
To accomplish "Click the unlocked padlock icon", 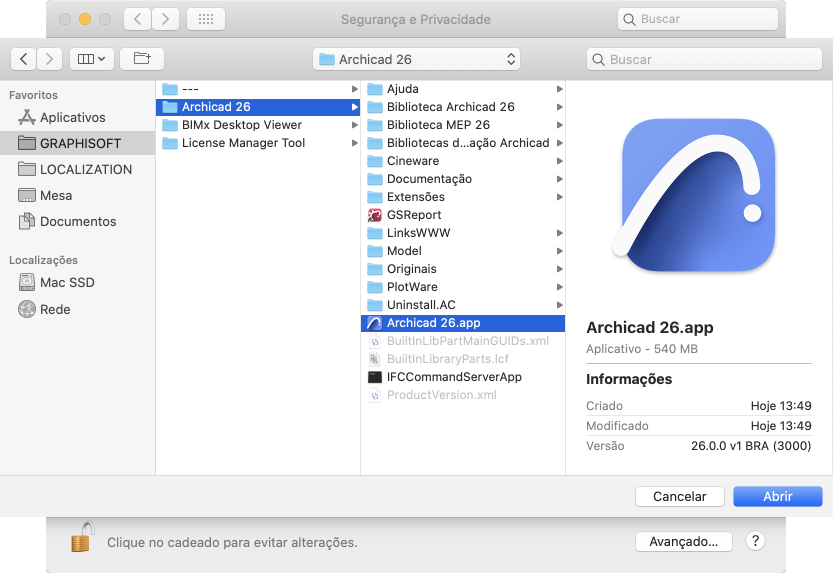I will [x=82, y=537].
